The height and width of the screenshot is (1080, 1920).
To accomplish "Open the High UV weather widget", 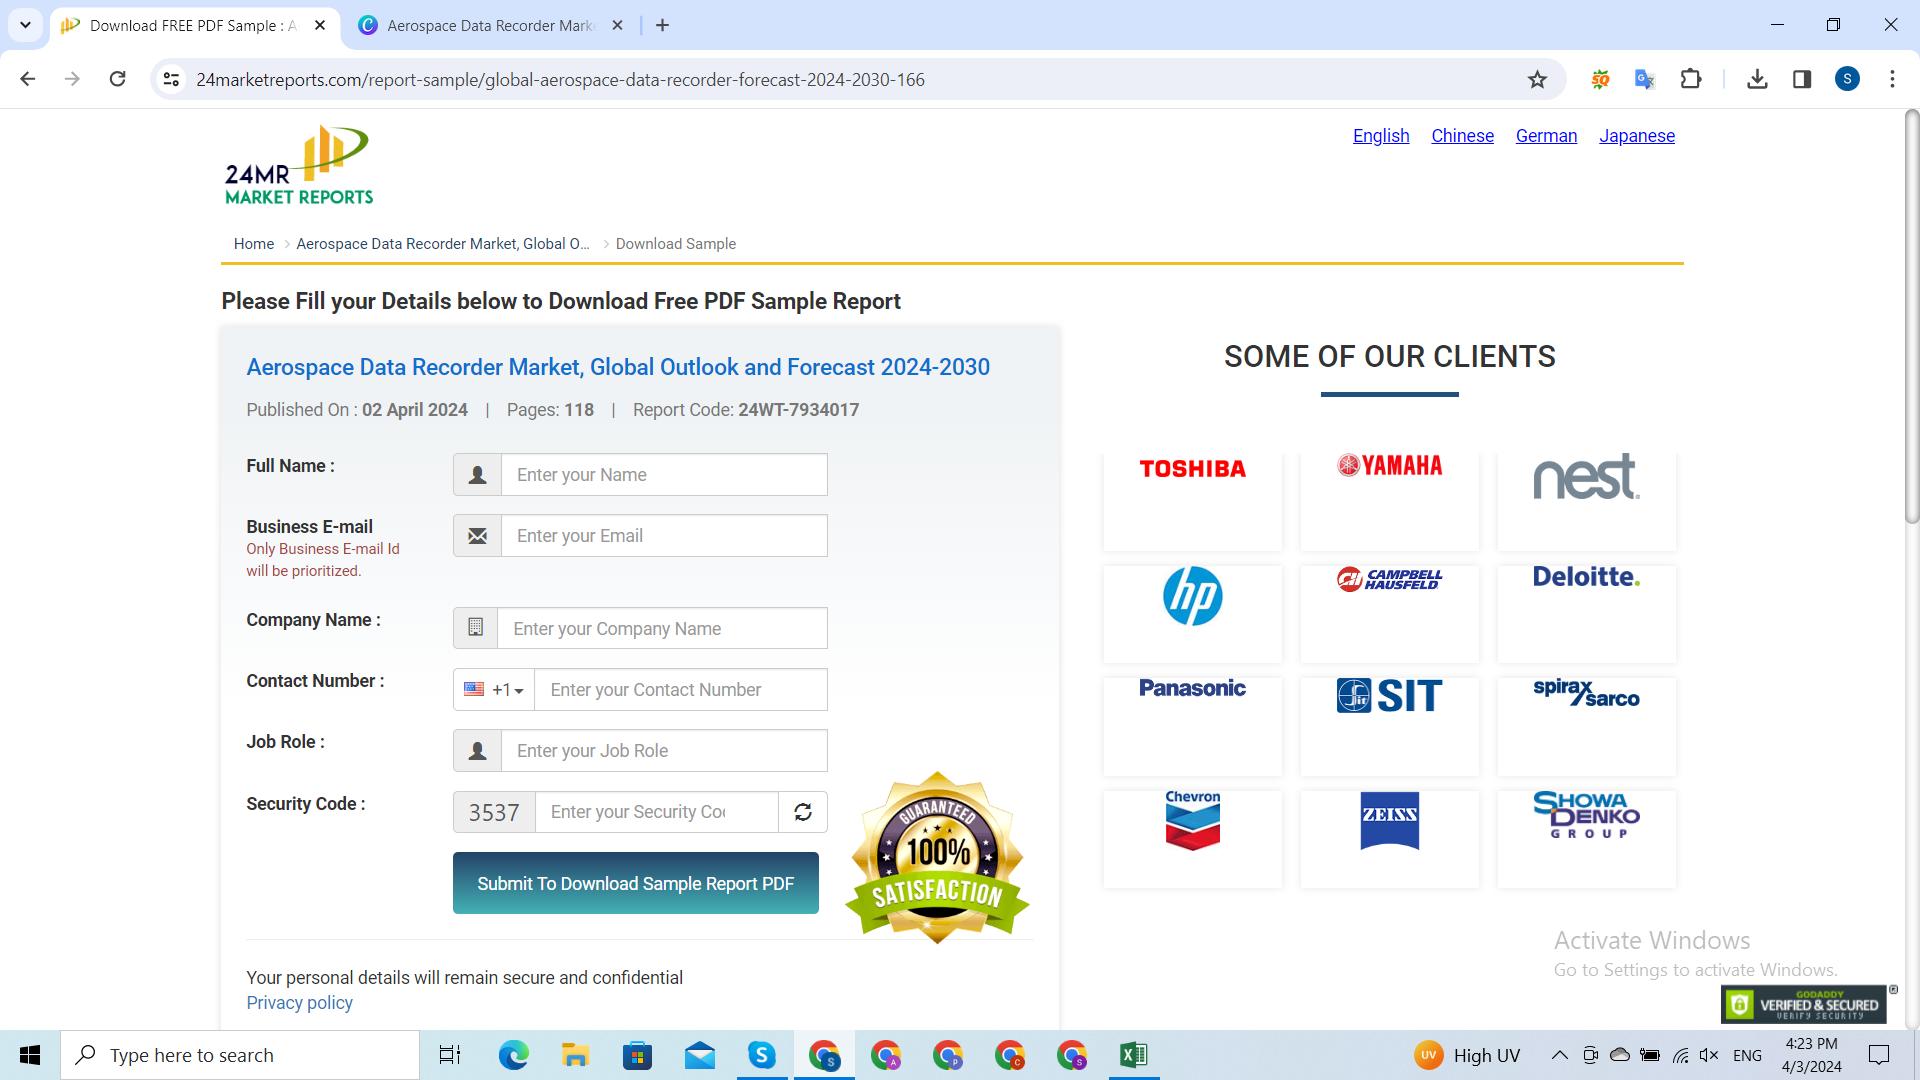I will coord(1467,1055).
